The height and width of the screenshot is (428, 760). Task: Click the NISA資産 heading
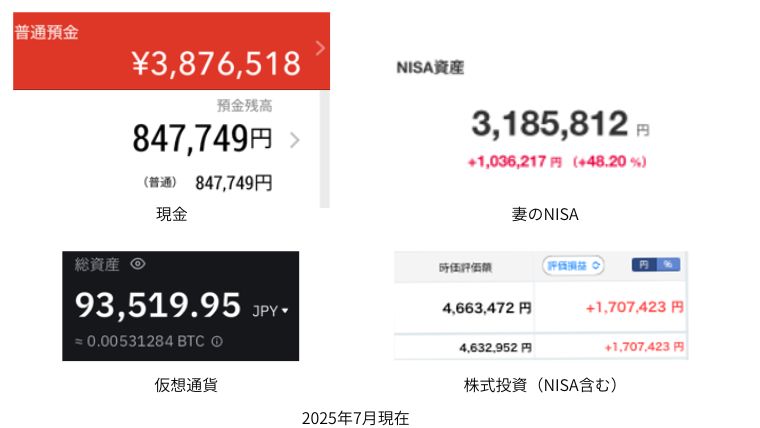[430, 67]
